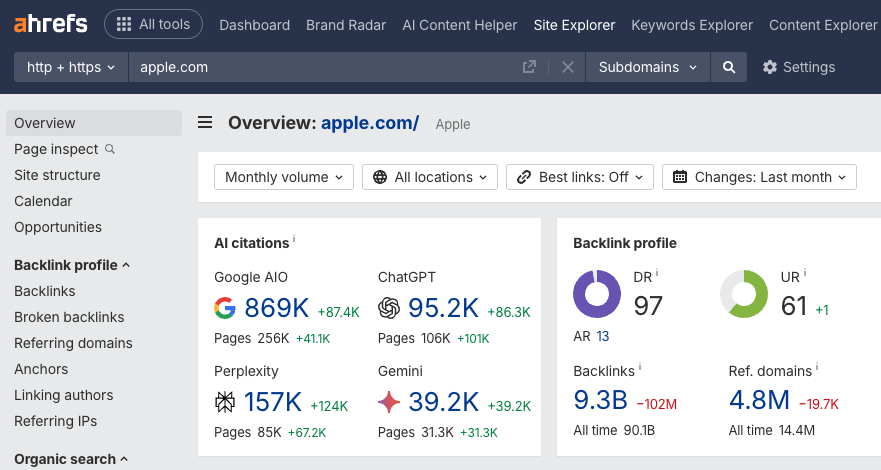The image size is (881, 470).
Task: Open the AR rank 13 link
Action: click(x=602, y=336)
